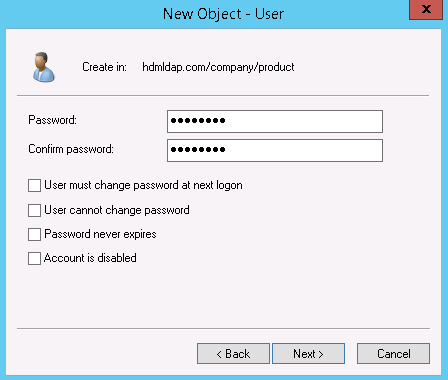The height and width of the screenshot is (380, 448).
Task: Tick the 'Account is disabled' checkbox square
Action: pyautogui.click(x=34, y=258)
